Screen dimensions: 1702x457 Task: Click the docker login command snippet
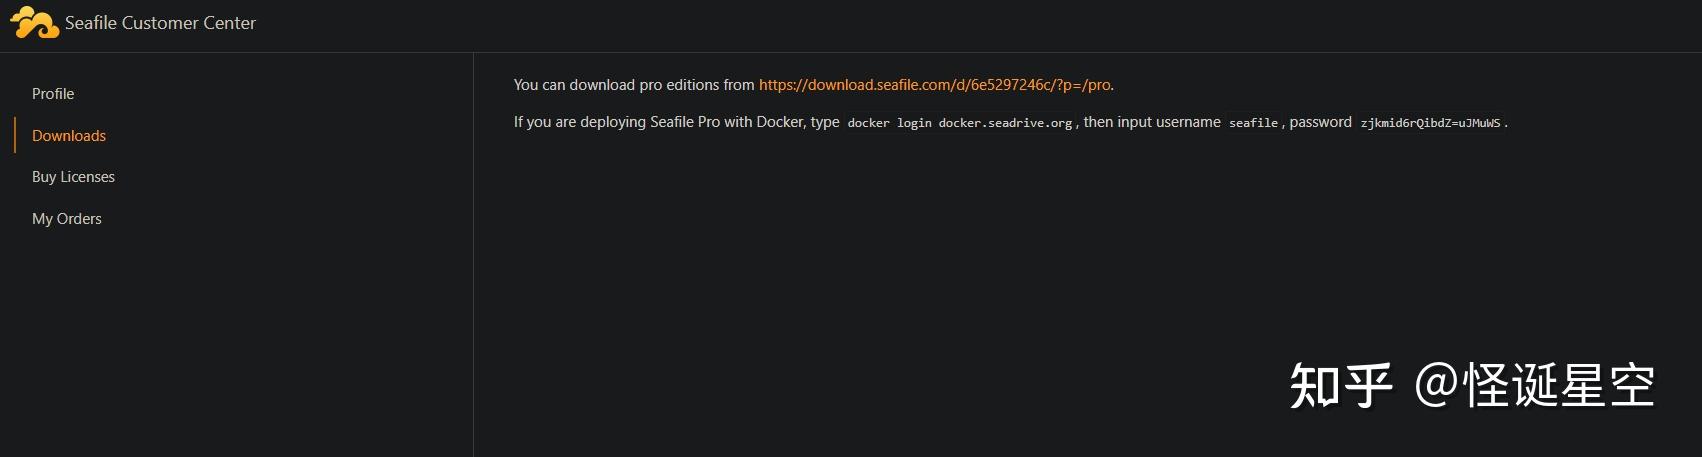pos(960,123)
